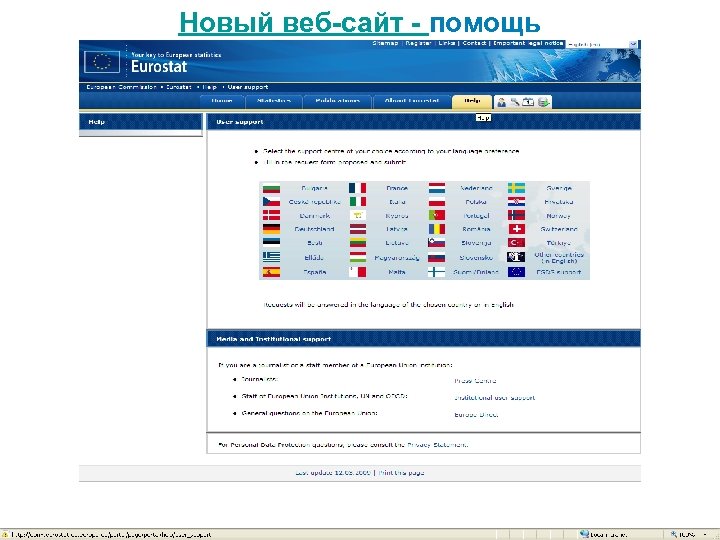Click the icon between wrench and printer
The height and width of the screenshot is (540, 720).
[529, 102]
